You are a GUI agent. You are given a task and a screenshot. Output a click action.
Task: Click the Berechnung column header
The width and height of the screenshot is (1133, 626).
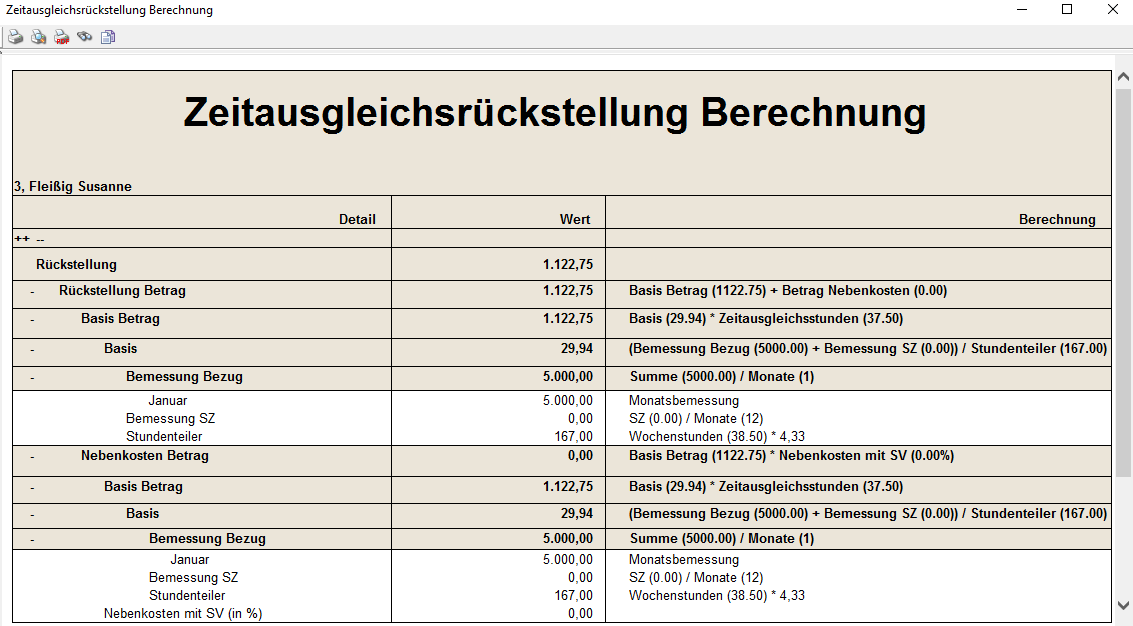coord(1056,220)
